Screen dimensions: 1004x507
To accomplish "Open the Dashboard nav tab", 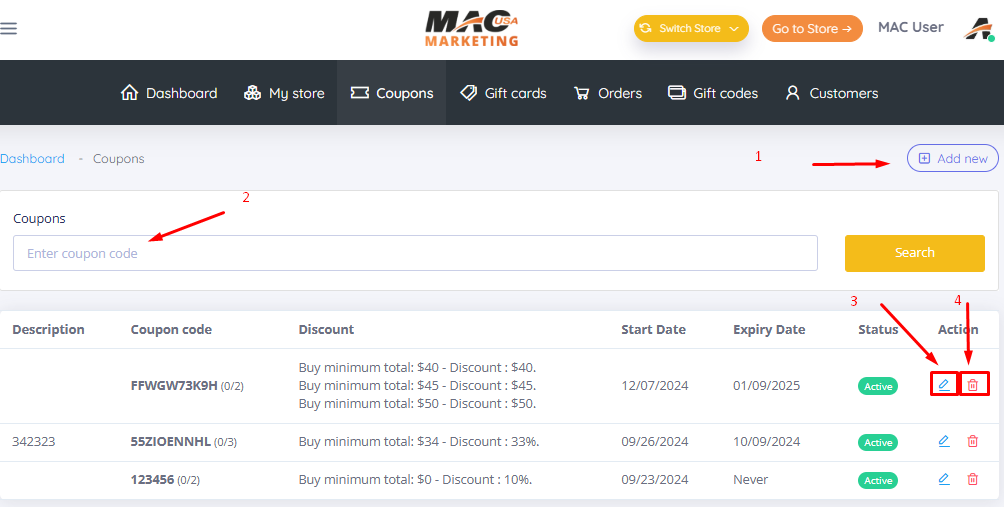I will point(169,93).
